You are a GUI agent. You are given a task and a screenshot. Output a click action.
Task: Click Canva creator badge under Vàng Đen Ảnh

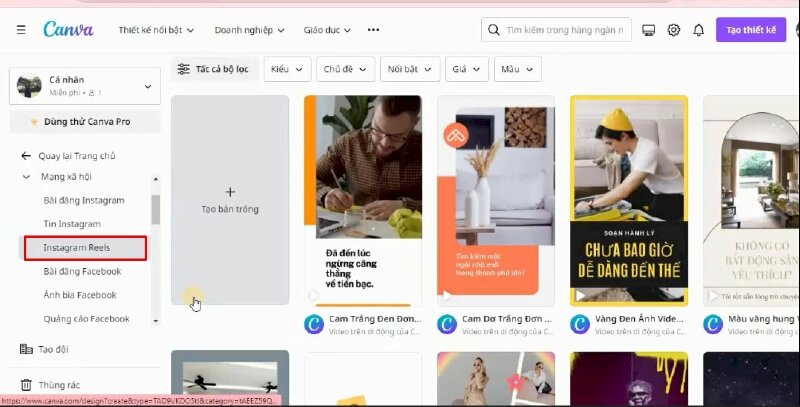point(580,324)
